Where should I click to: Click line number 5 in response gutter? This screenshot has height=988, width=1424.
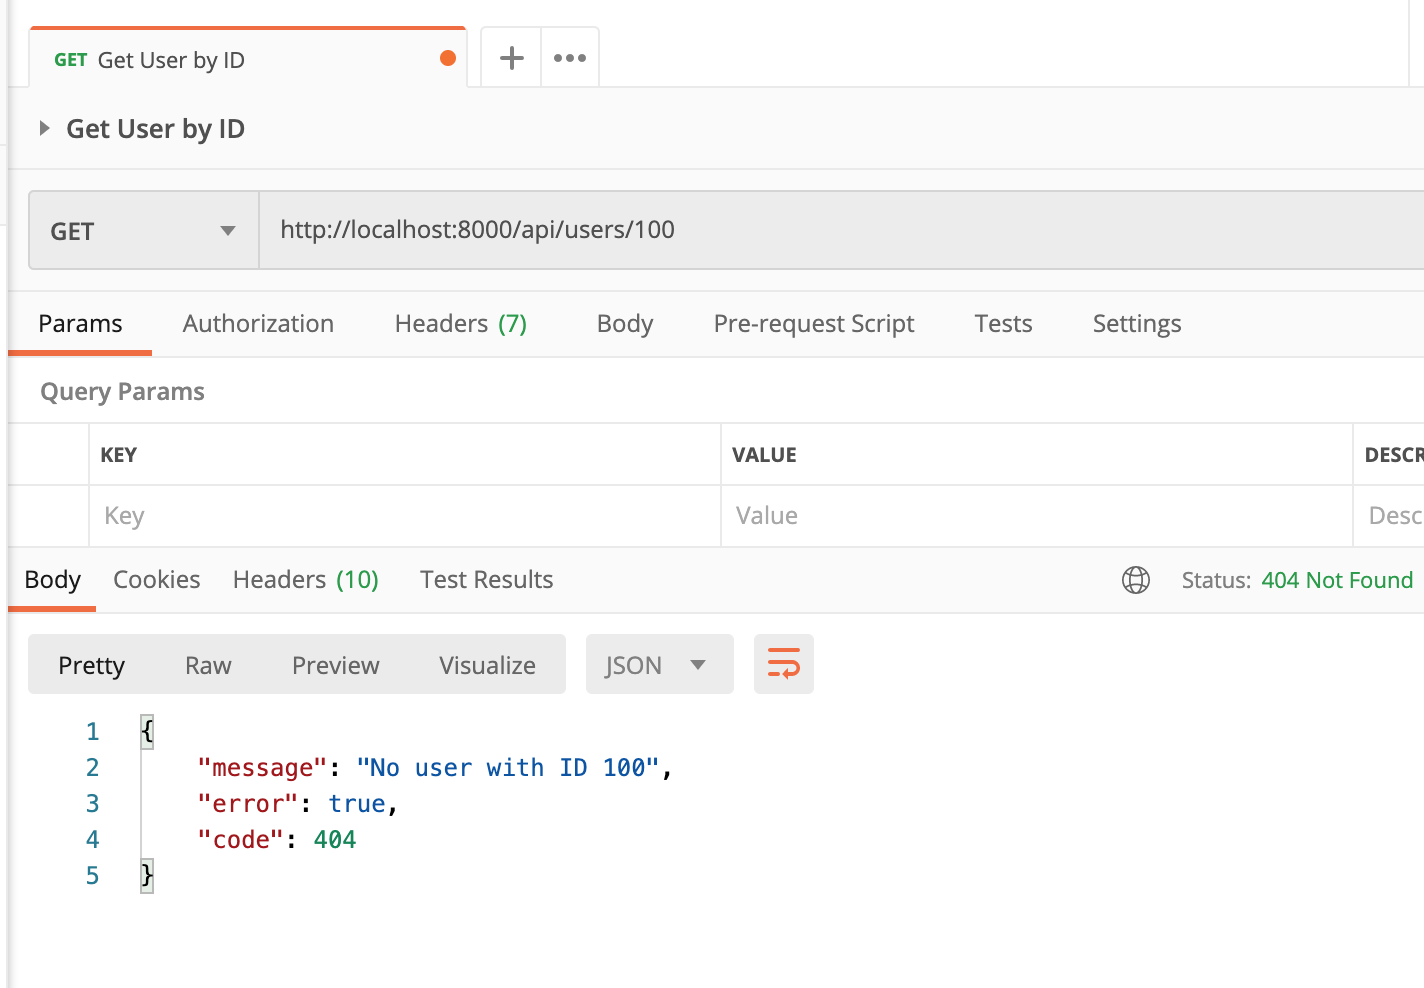click(x=92, y=876)
